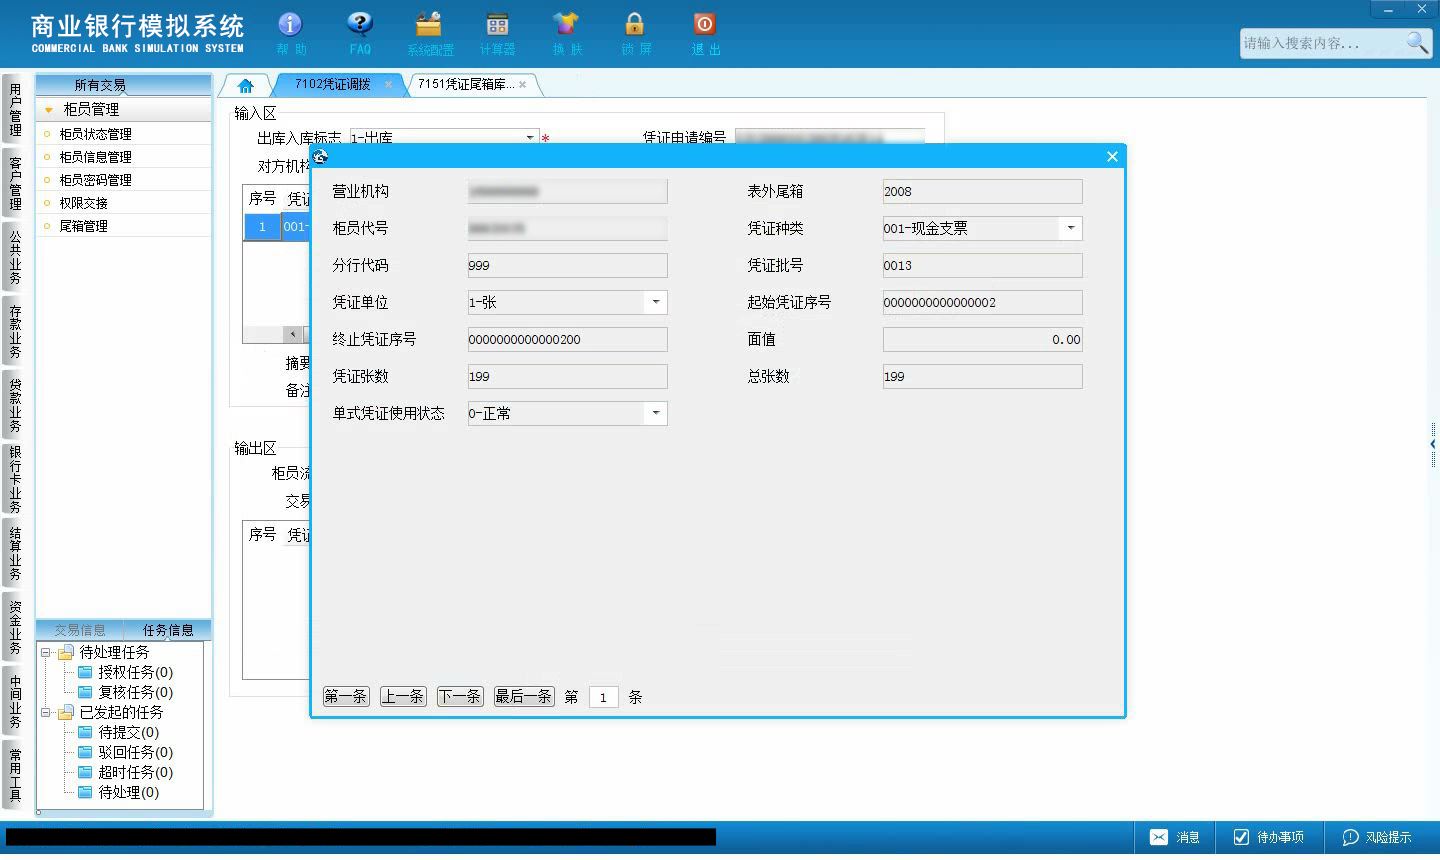Go to the home tab icon
The width and height of the screenshot is (1440, 860).
[246, 86]
